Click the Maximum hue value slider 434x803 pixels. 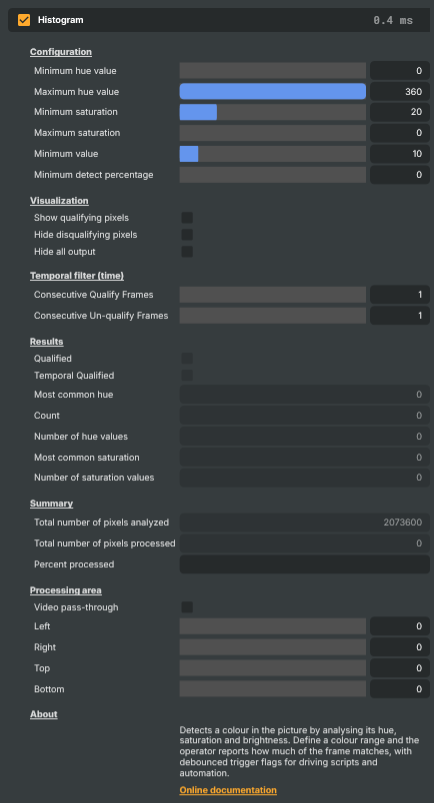(273, 92)
